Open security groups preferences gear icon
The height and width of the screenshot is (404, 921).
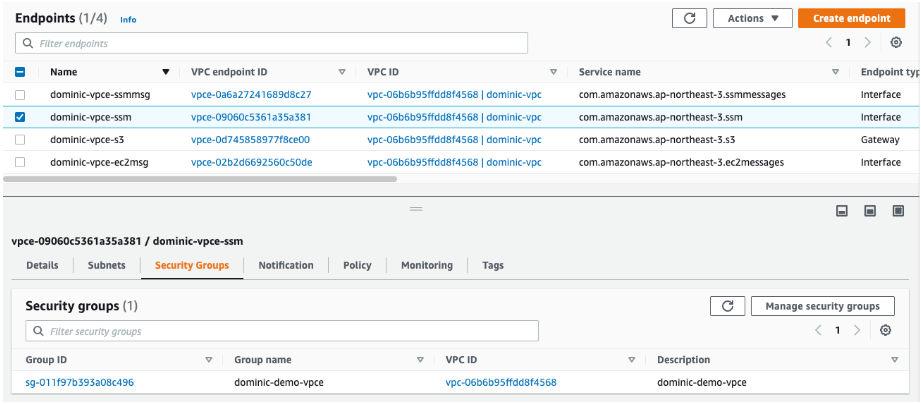(885, 330)
